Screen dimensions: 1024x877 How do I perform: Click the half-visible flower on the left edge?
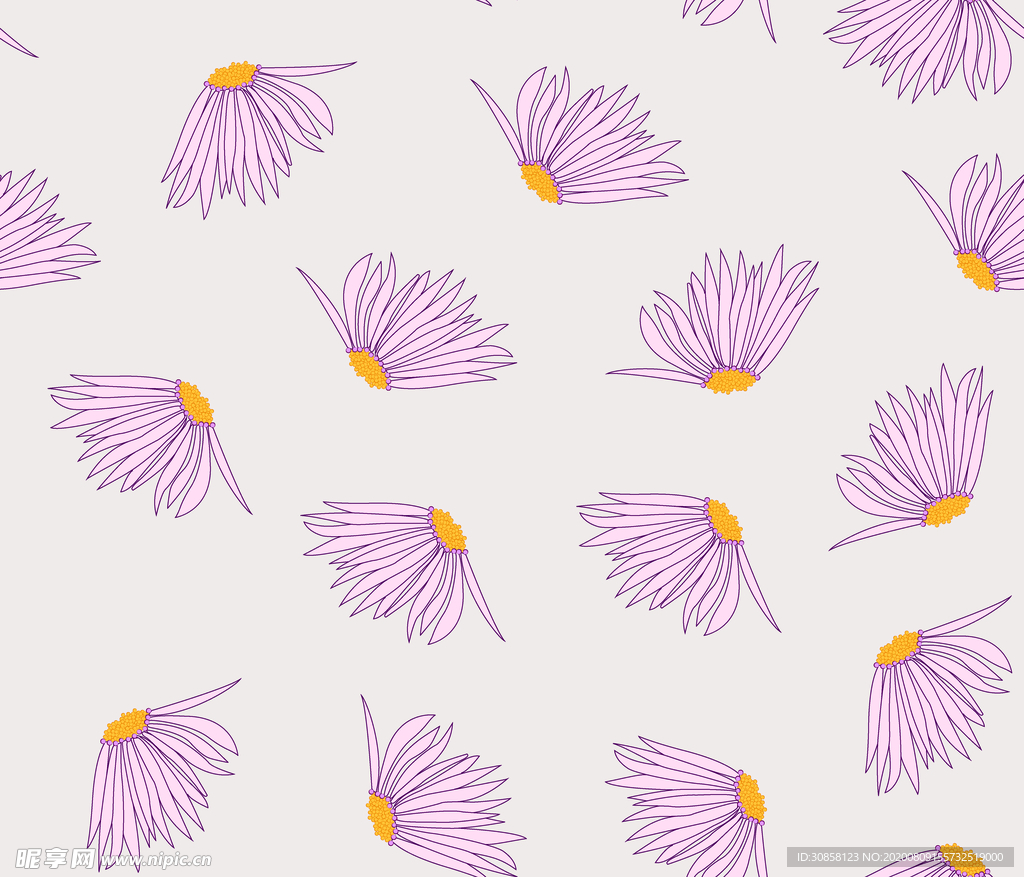[x=40, y=235]
